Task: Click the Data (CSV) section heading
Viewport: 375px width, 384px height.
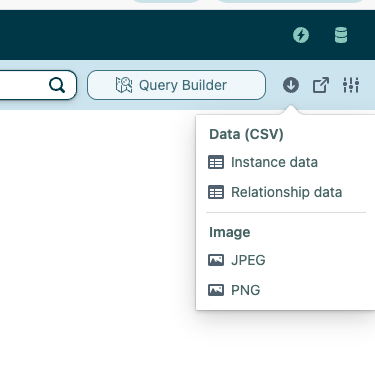Action: (246, 134)
